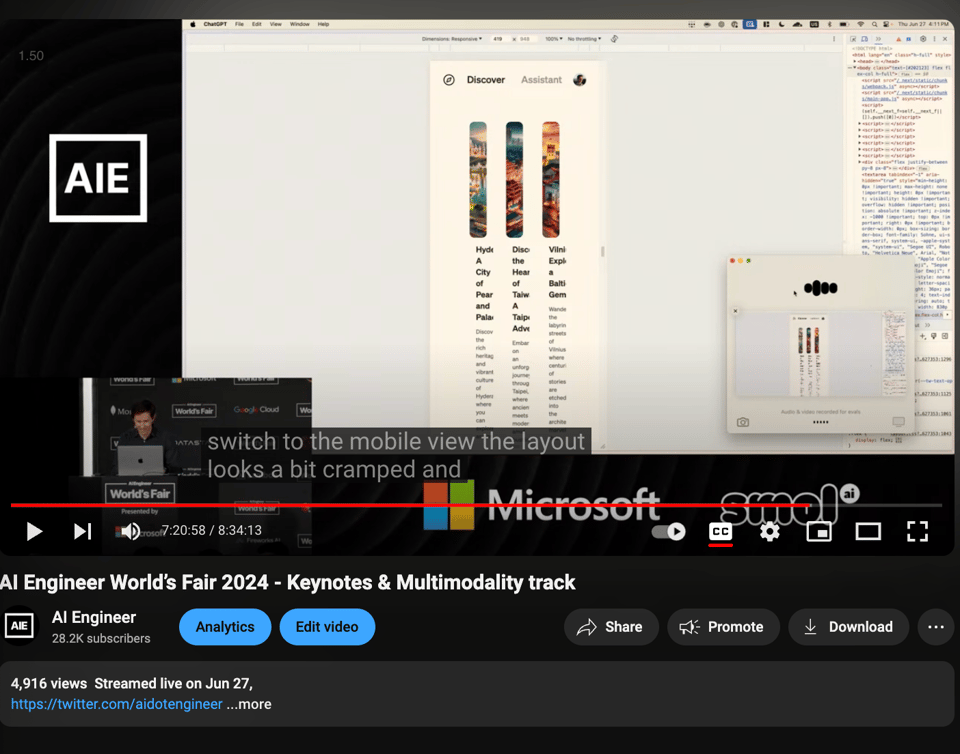Open the YouTube settings gear
Image resolution: width=960 pixels, height=754 pixels.
[x=769, y=531]
